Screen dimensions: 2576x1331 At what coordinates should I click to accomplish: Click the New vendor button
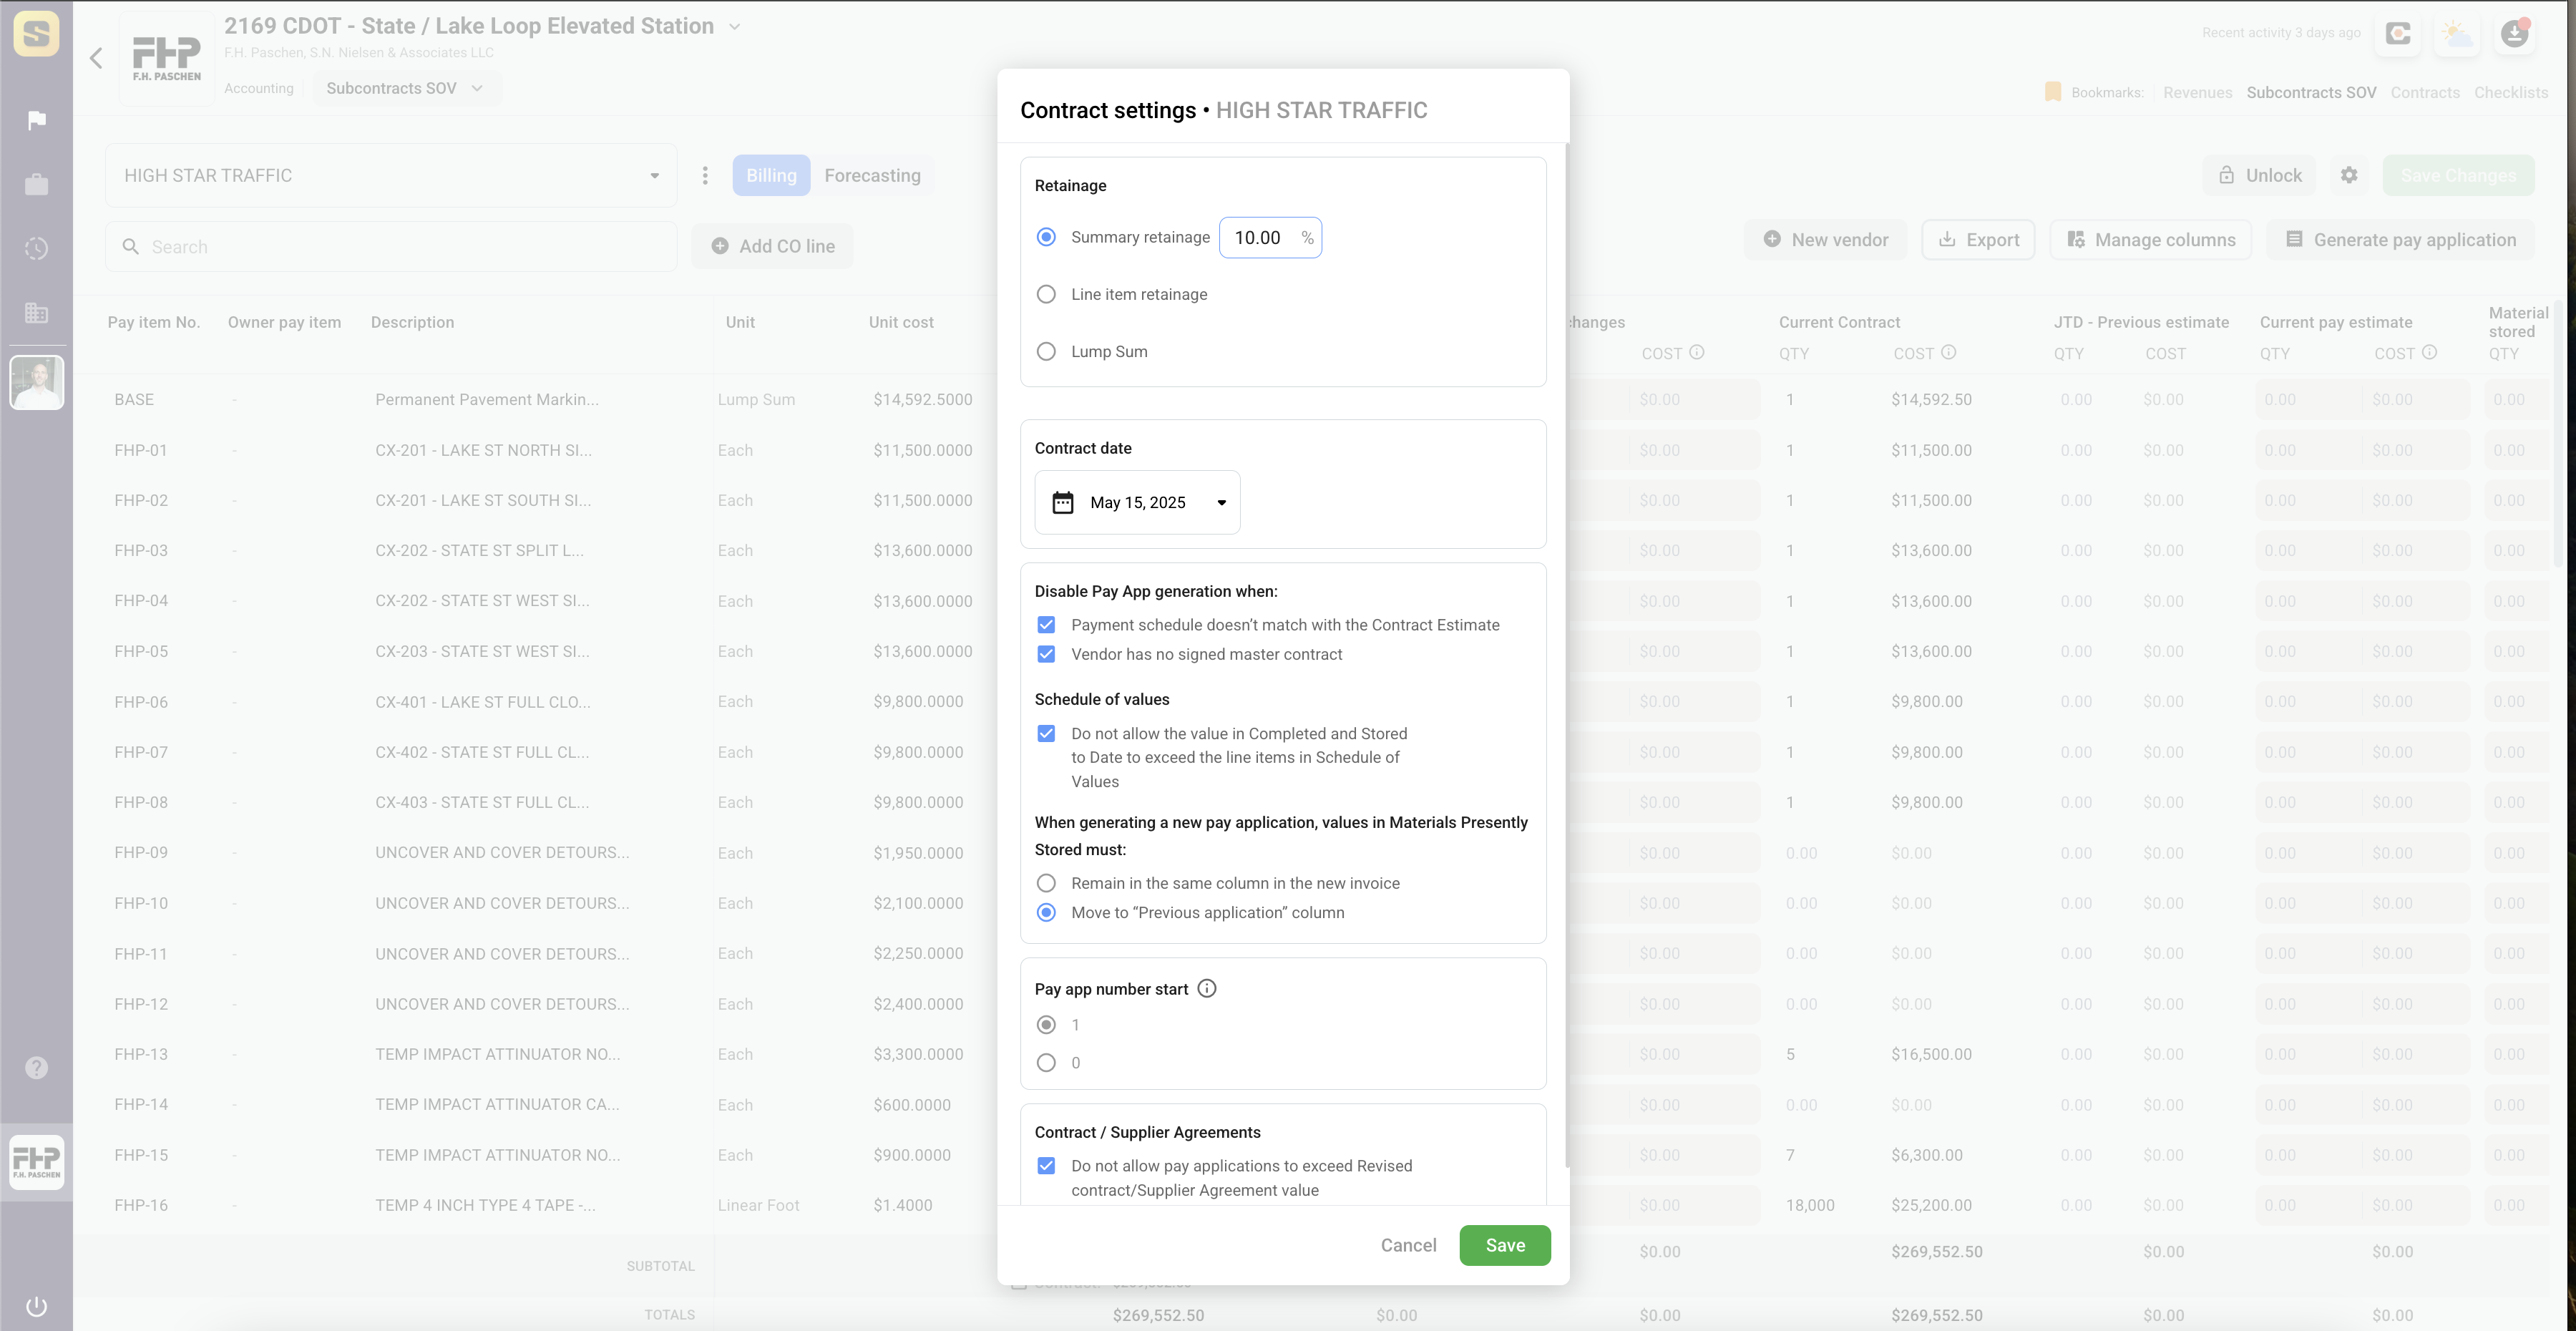1825,240
